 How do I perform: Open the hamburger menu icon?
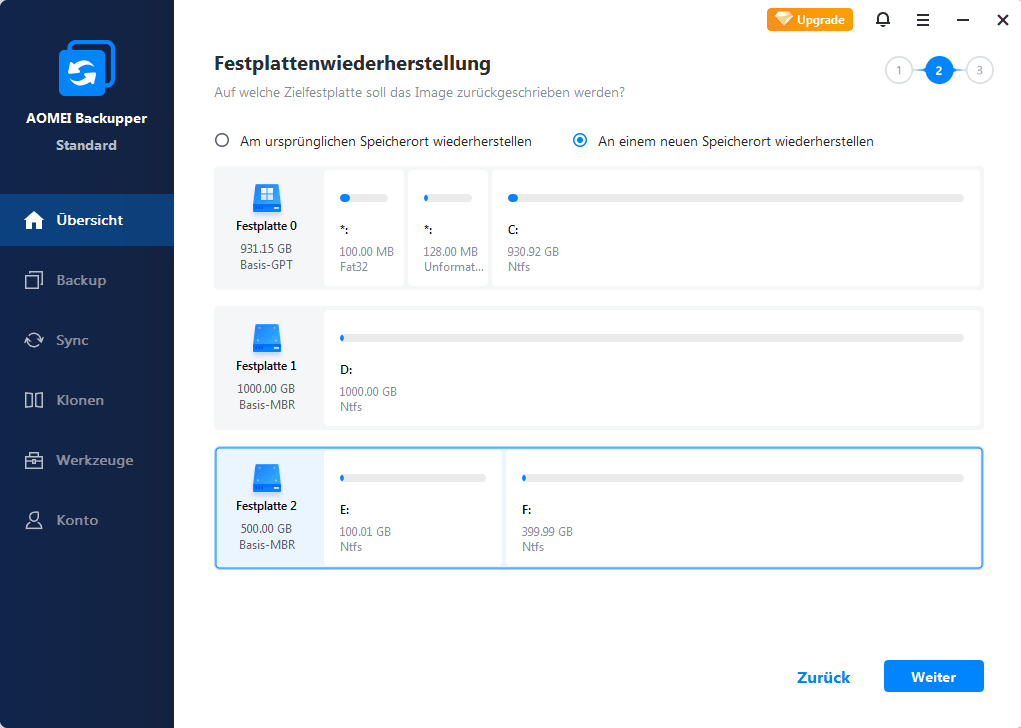923,20
